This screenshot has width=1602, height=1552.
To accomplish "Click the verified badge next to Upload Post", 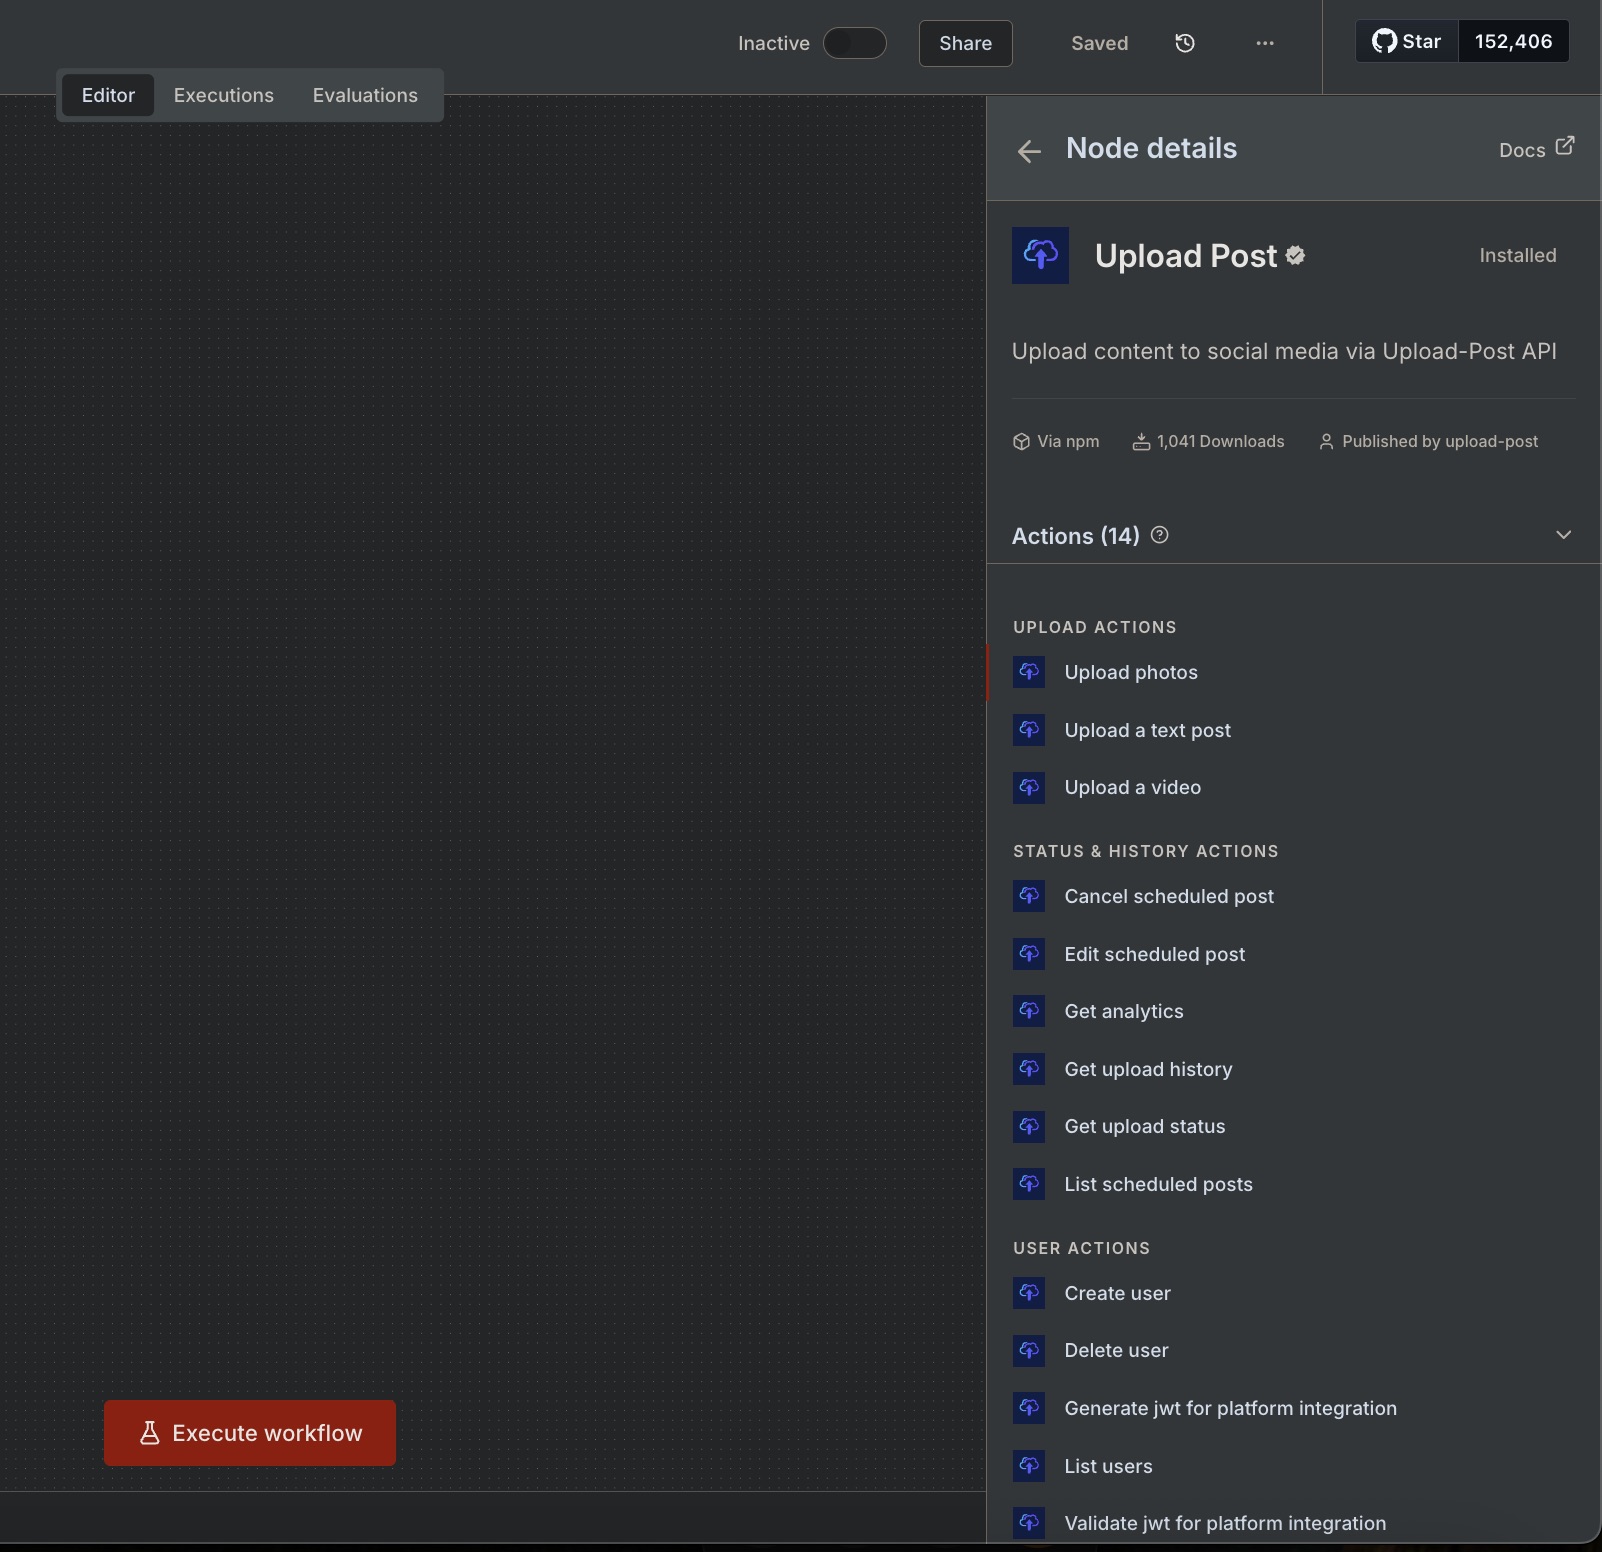I will 1296,256.
